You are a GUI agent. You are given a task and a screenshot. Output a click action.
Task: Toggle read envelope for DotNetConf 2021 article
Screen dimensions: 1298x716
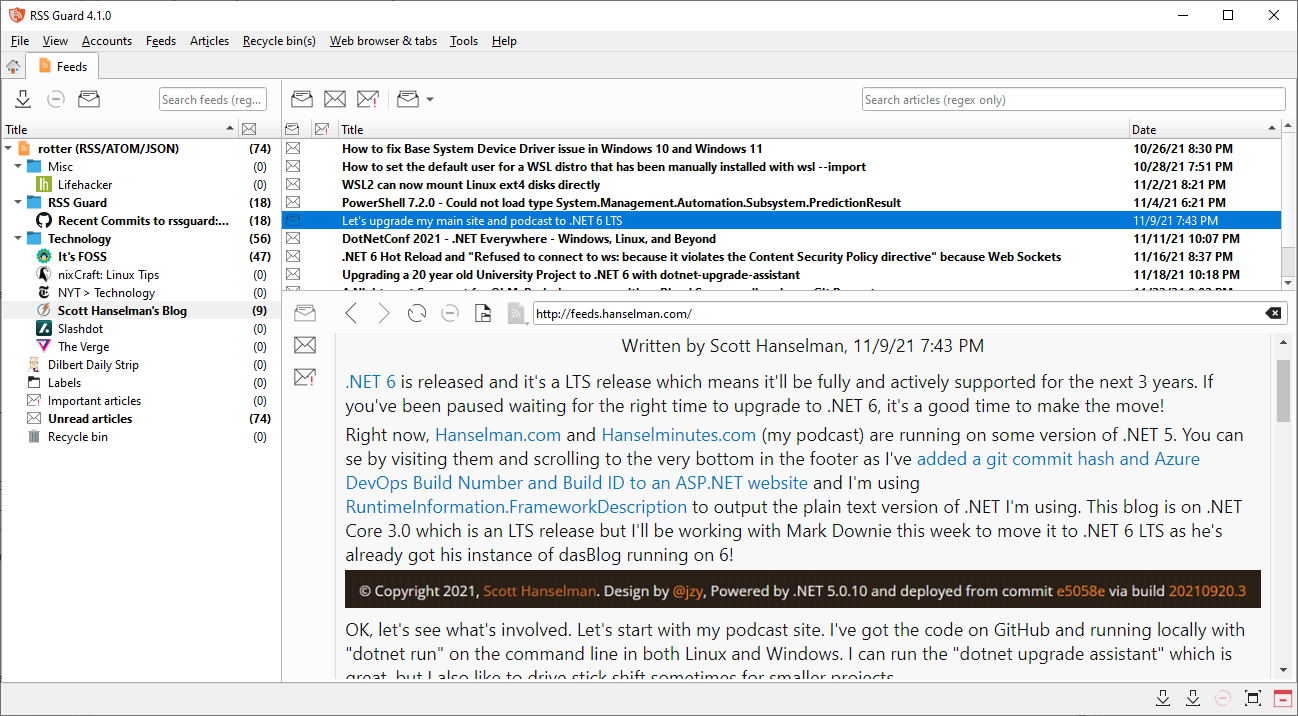tap(293, 239)
